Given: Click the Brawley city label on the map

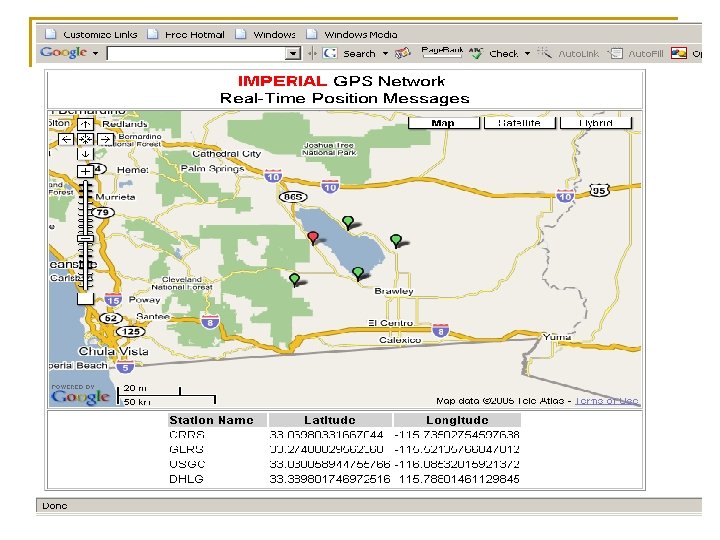Looking at the screenshot, I should click(x=394, y=291).
